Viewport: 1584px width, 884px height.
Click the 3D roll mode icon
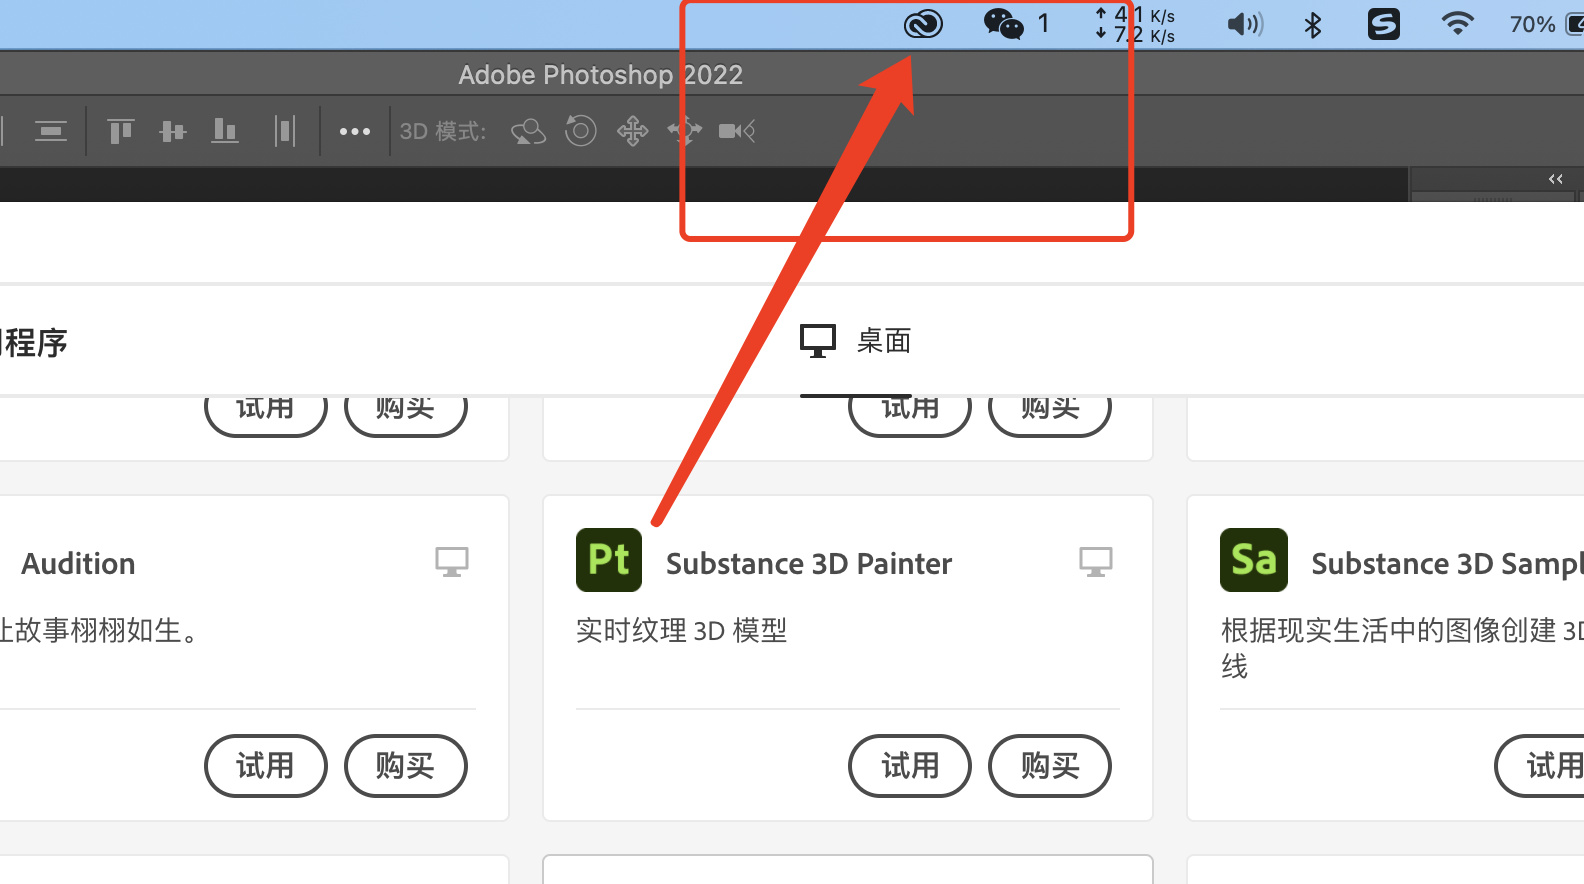coord(580,131)
